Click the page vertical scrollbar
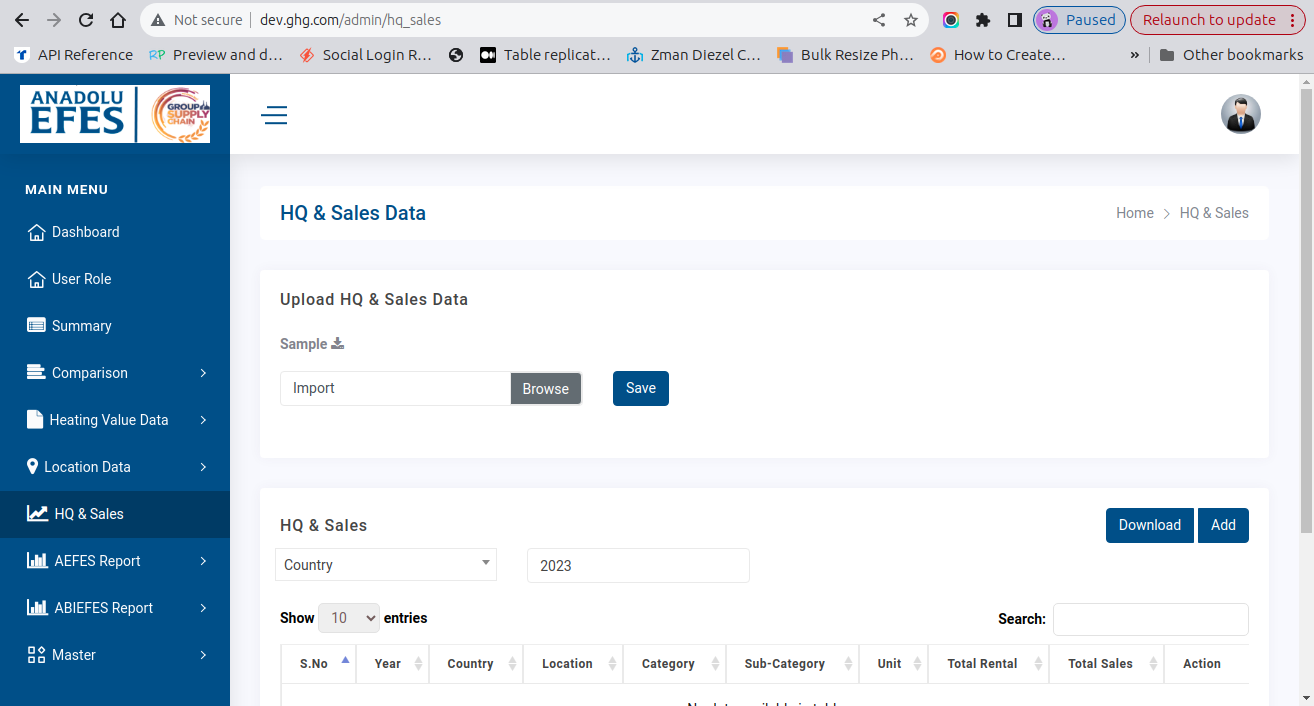This screenshot has width=1314, height=706. [x=1305, y=300]
